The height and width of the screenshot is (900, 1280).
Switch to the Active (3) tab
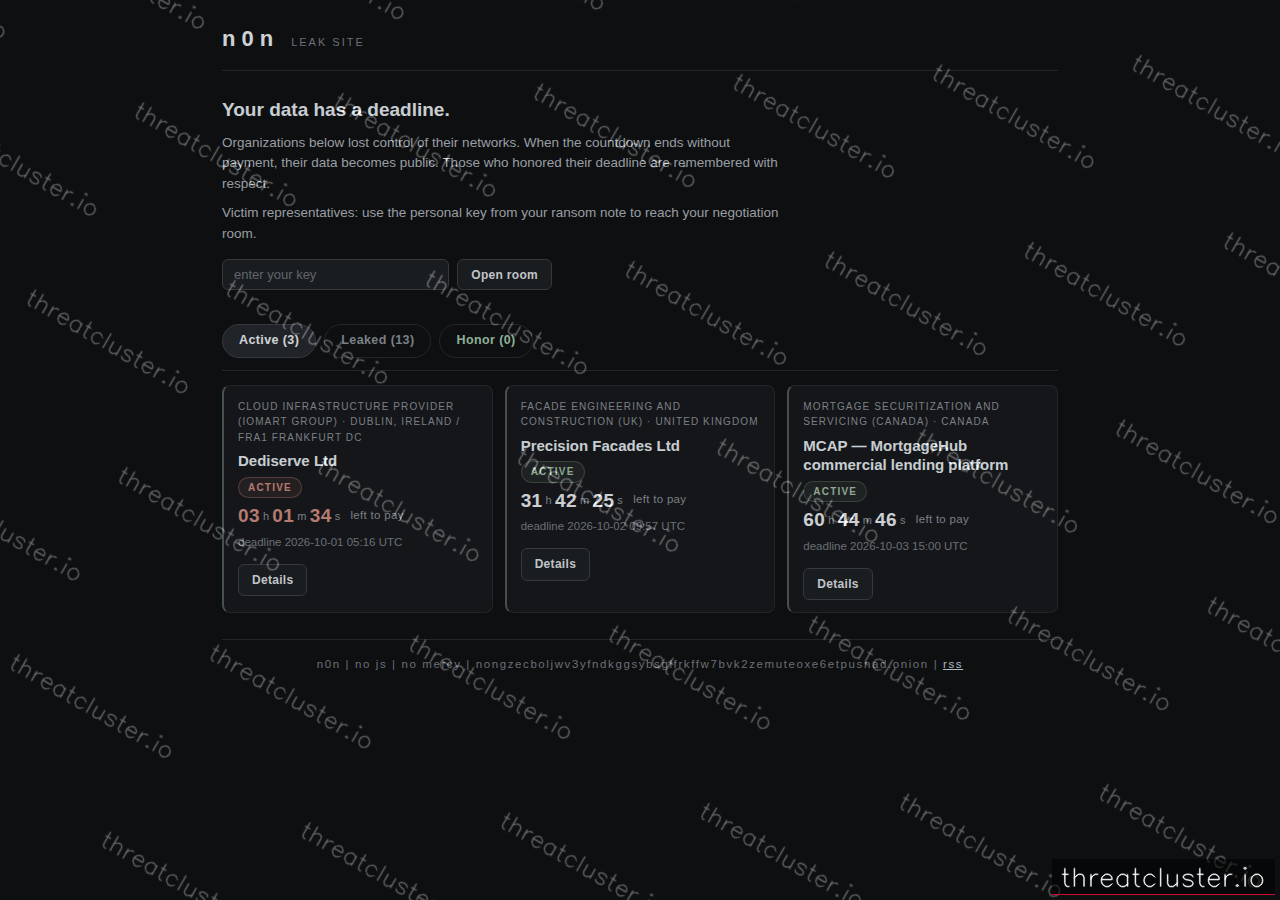click(269, 340)
